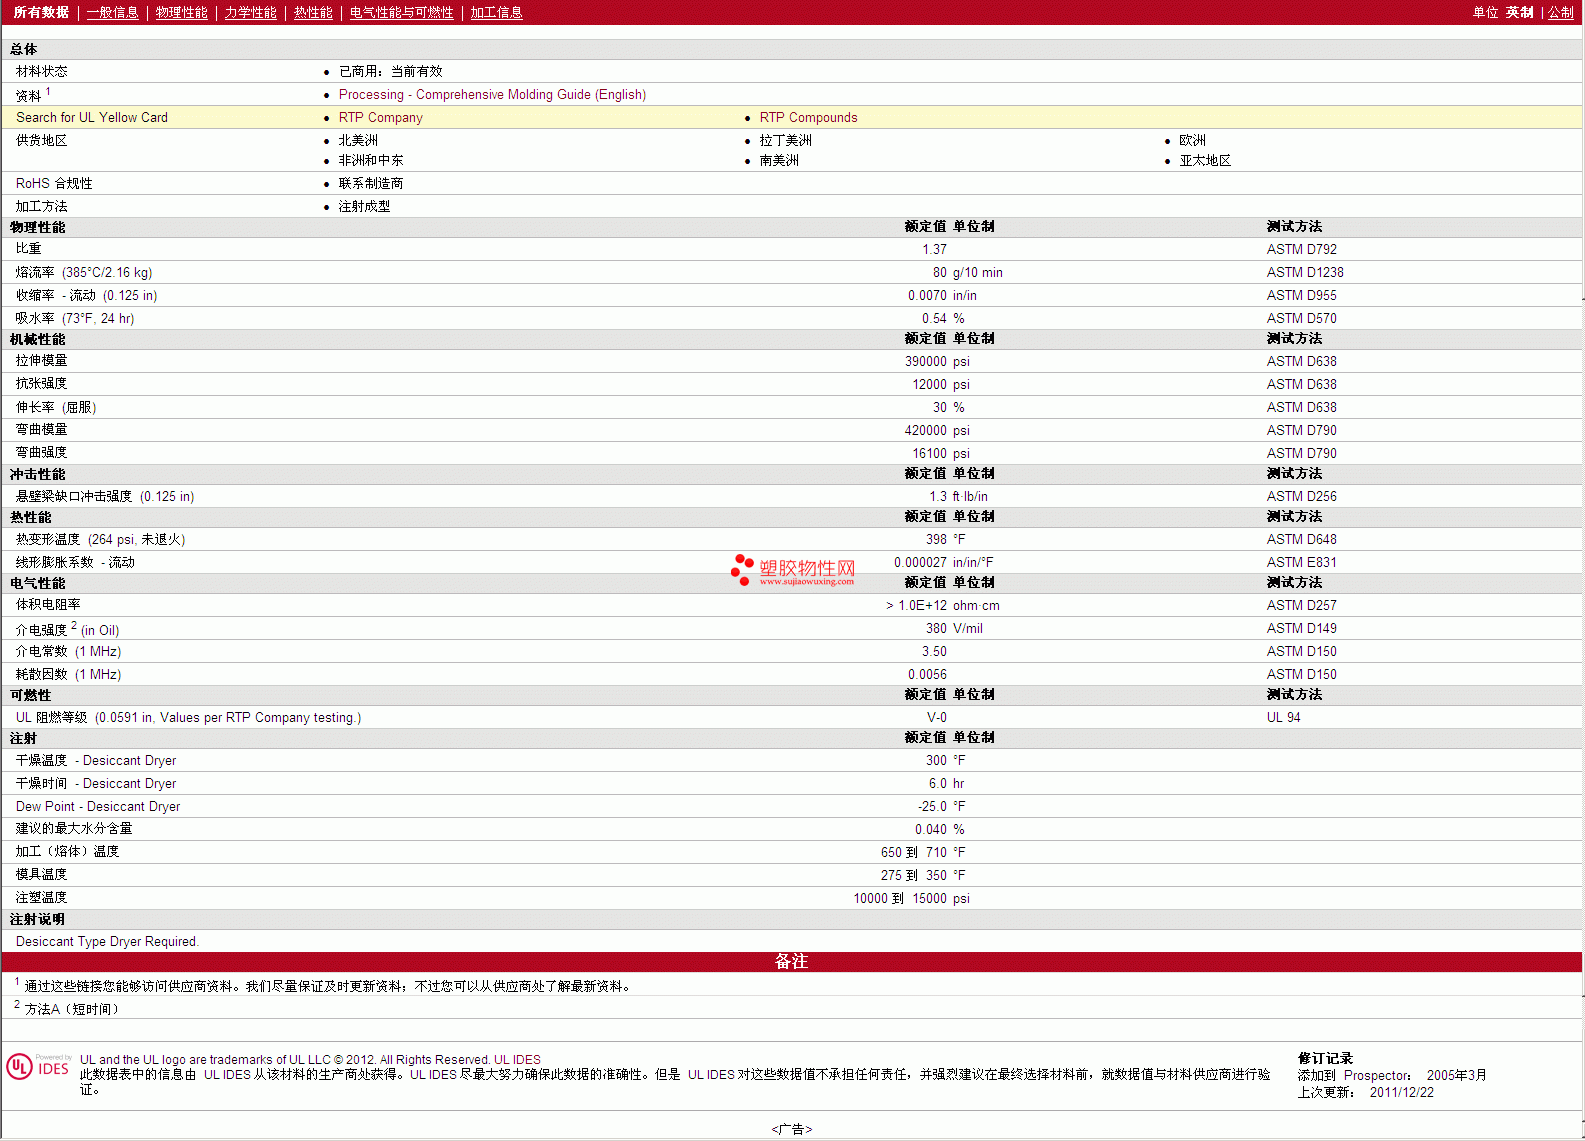
Task: Click ASTM D149 dielectric strength method
Action: 1301,629
